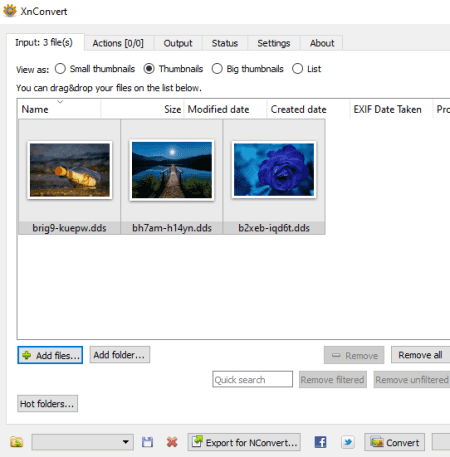Click the XnConvert app logo icon
Viewport: 450px width, 457px height.
click(x=10, y=11)
